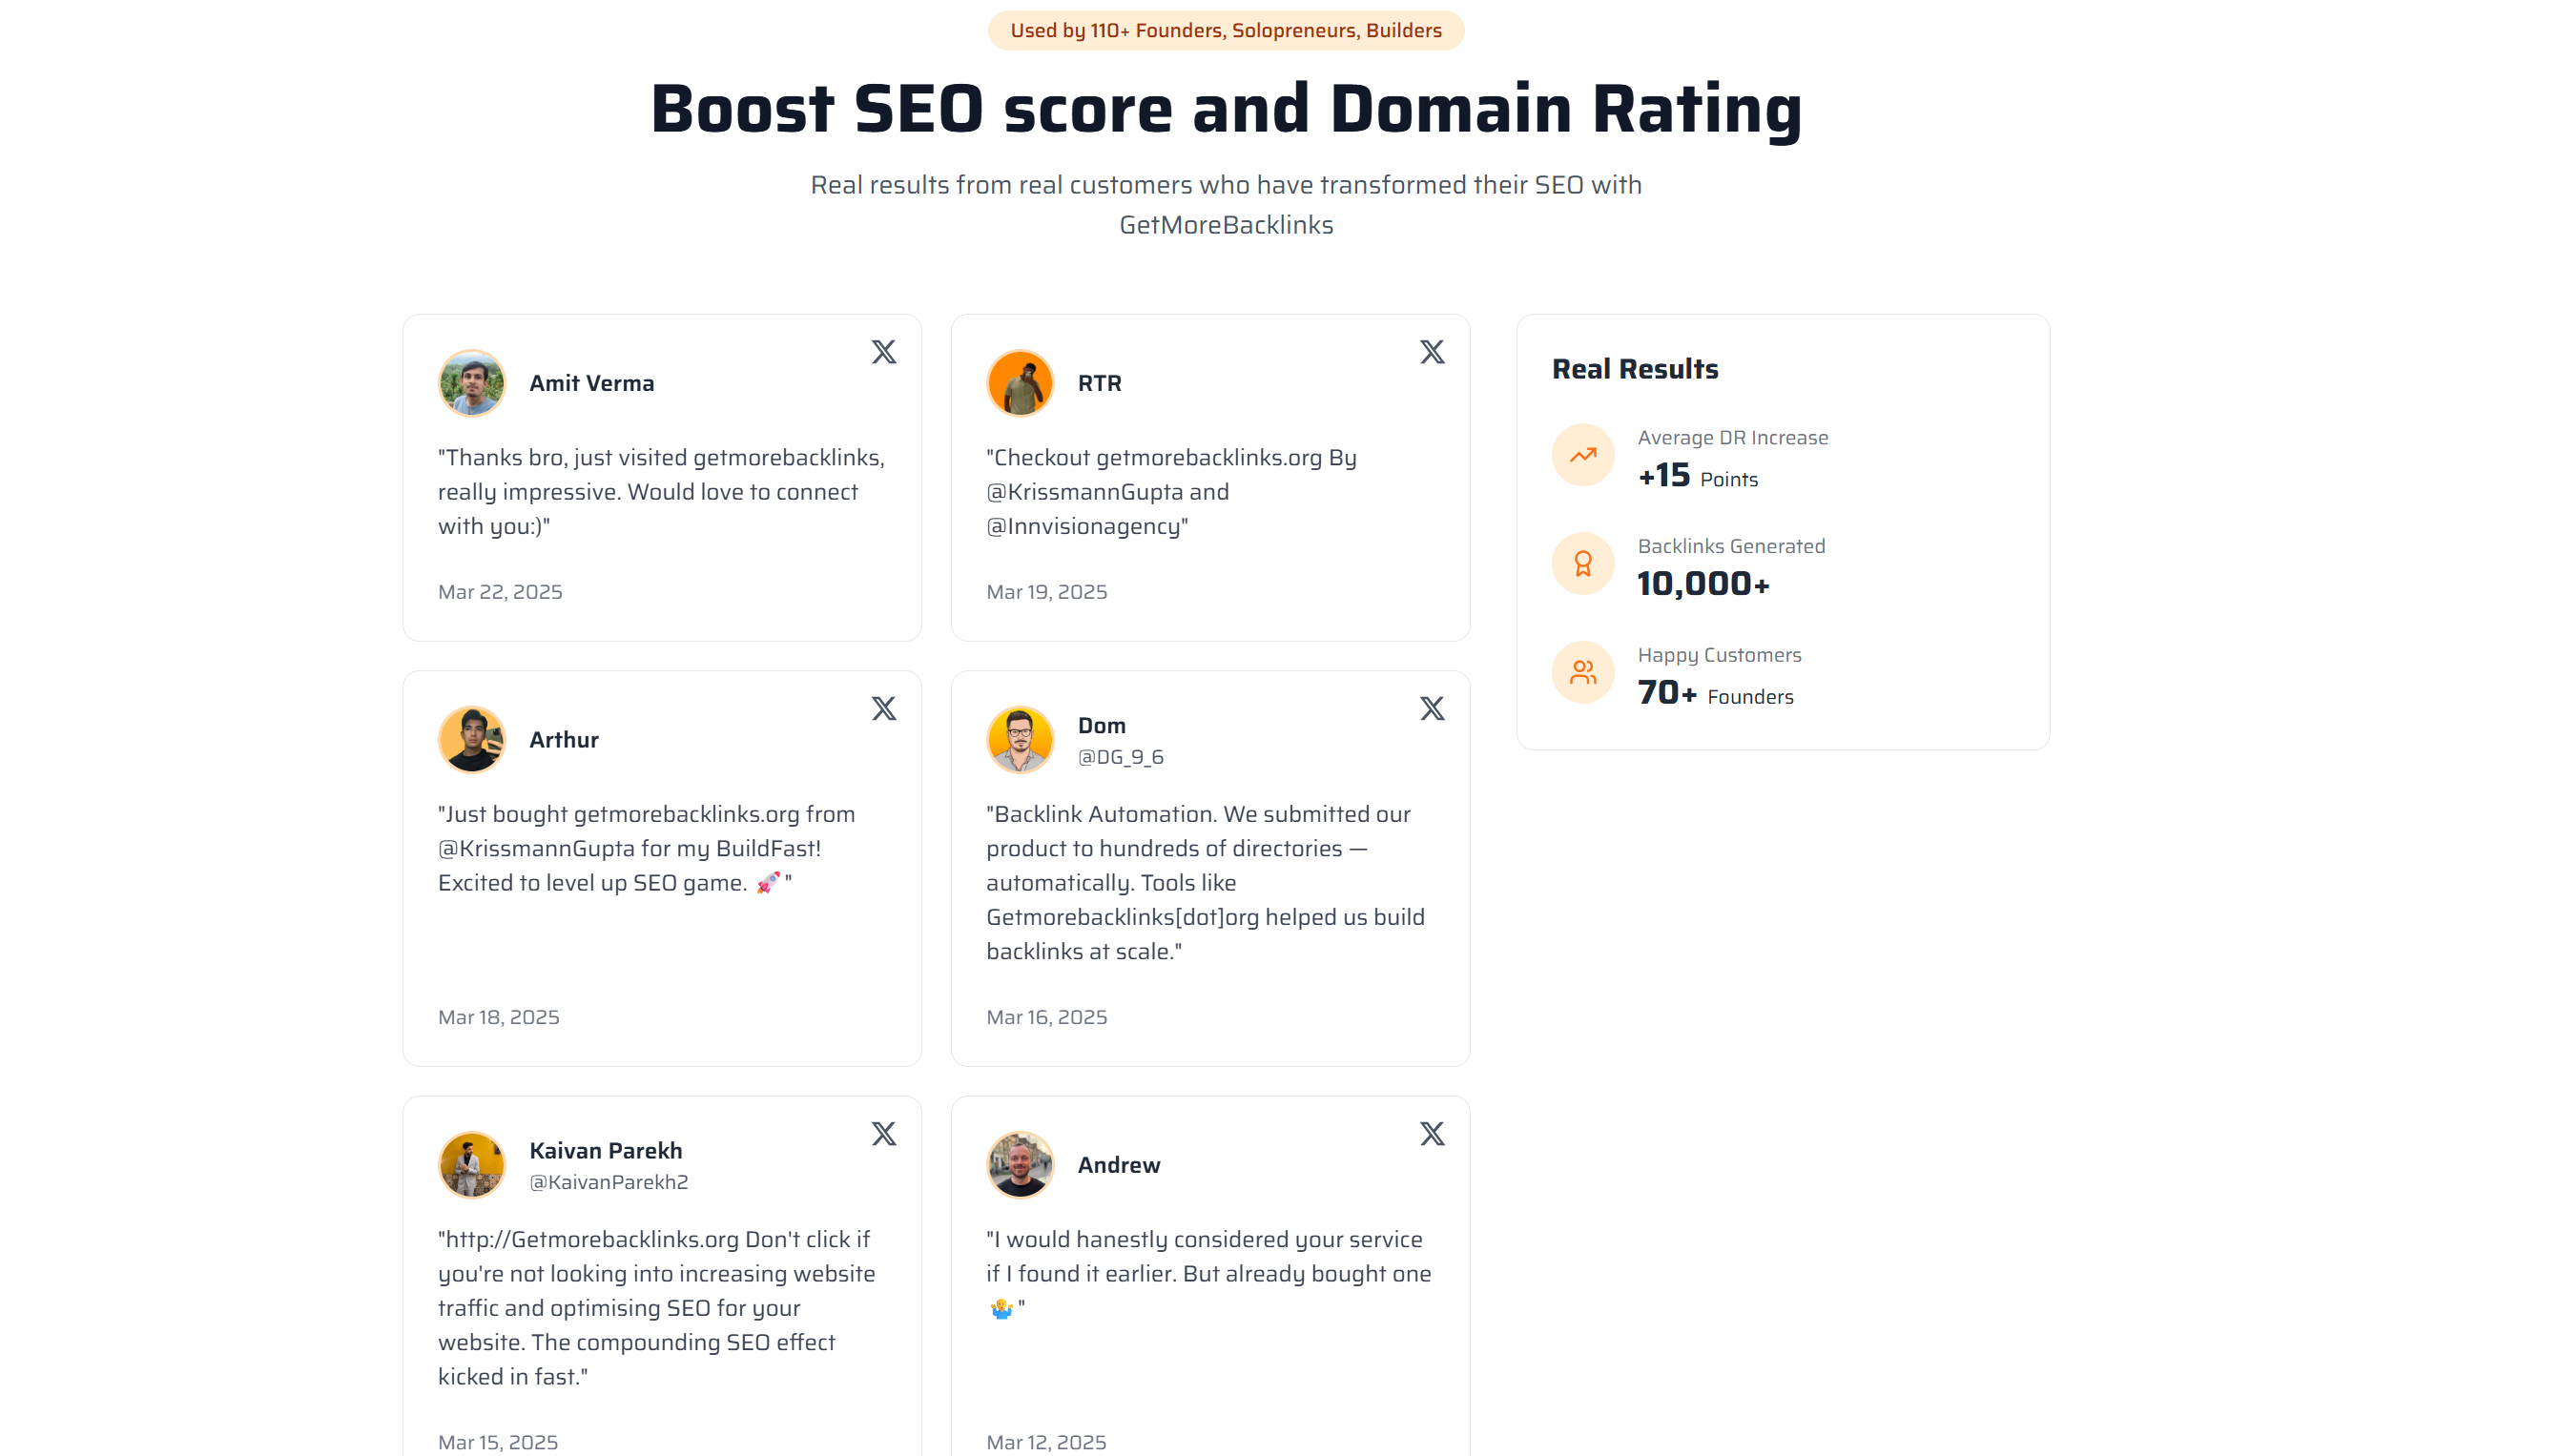
Task: Click Dom's profile avatar
Action: click(x=1019, y=739)
